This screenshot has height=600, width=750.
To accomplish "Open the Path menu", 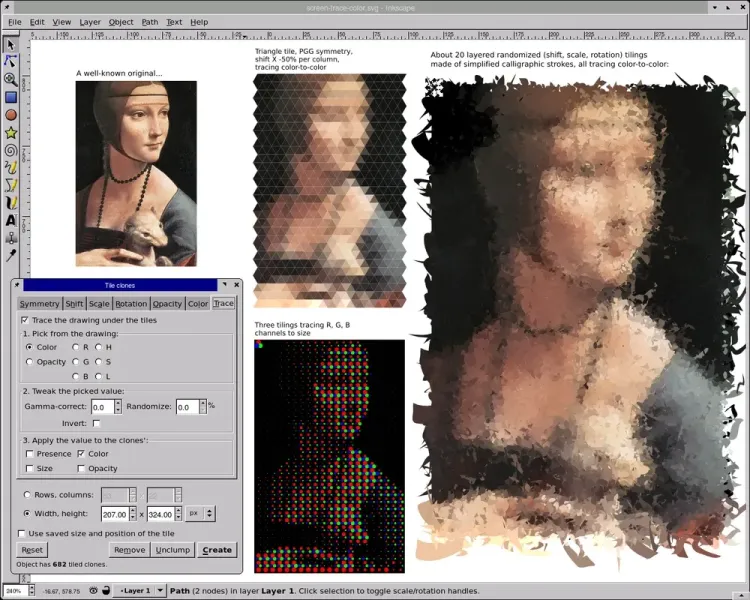I will coord(150,22).
